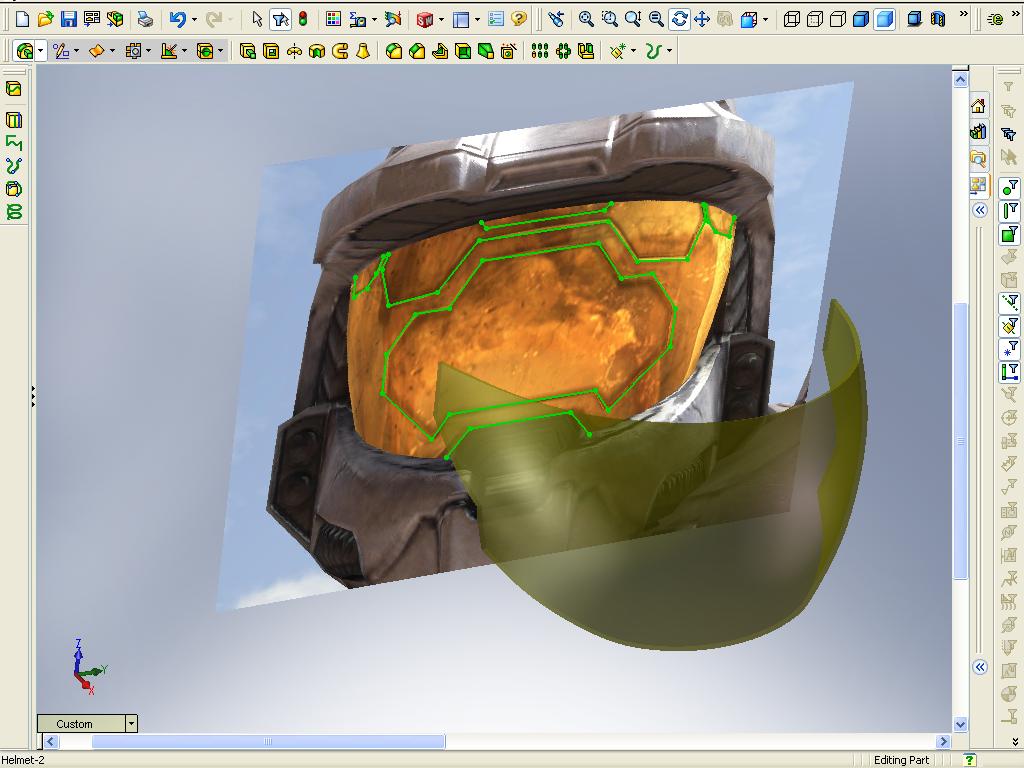Open the Edit Color palette icon

point(333,20)
